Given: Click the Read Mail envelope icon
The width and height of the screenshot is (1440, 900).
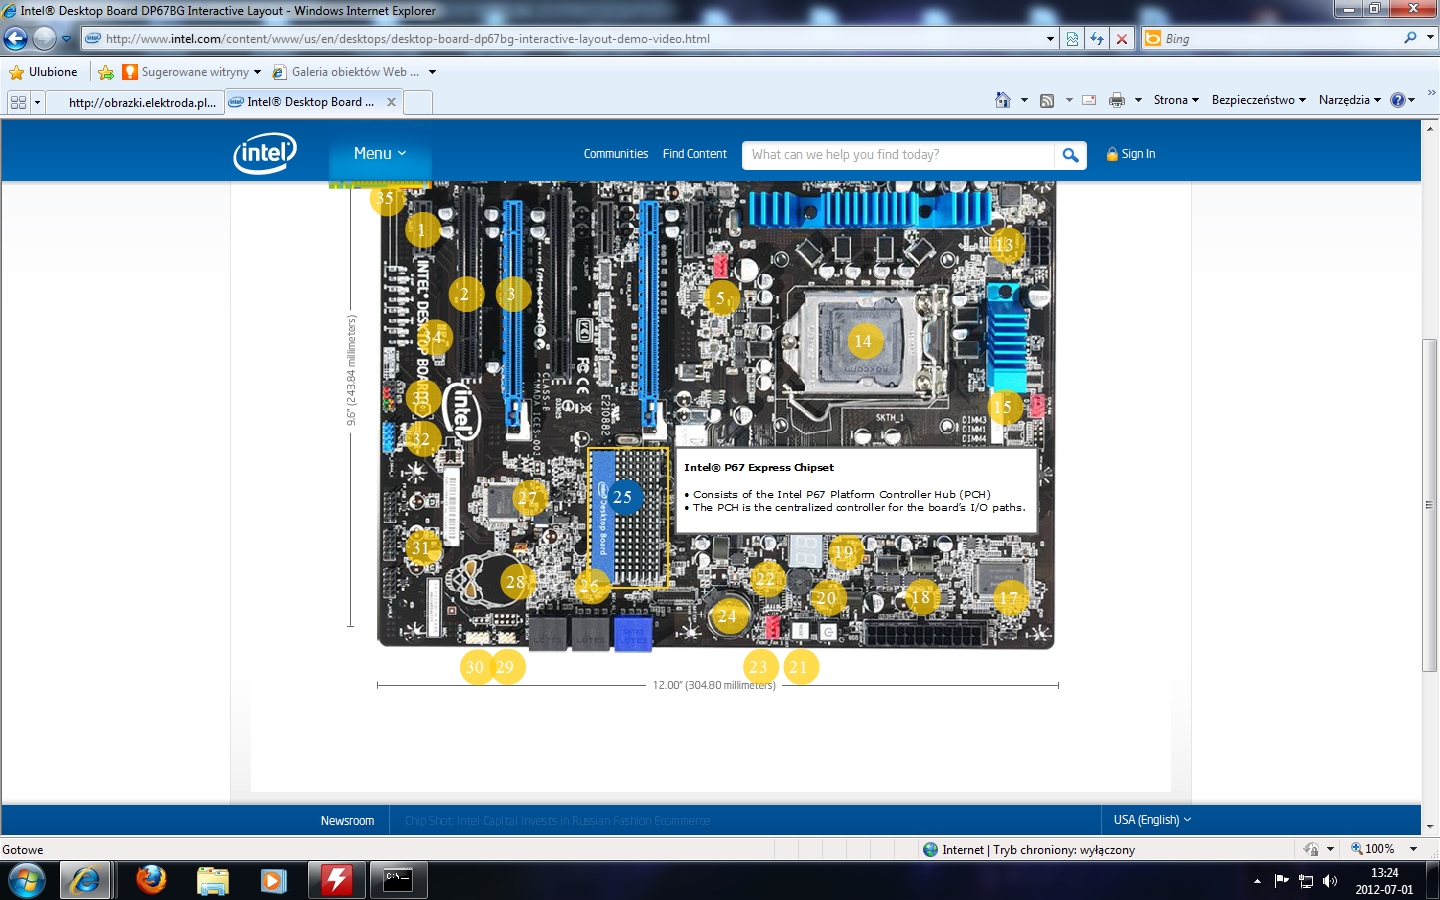Looking at the screenshot, I should tap(1089, 100).
